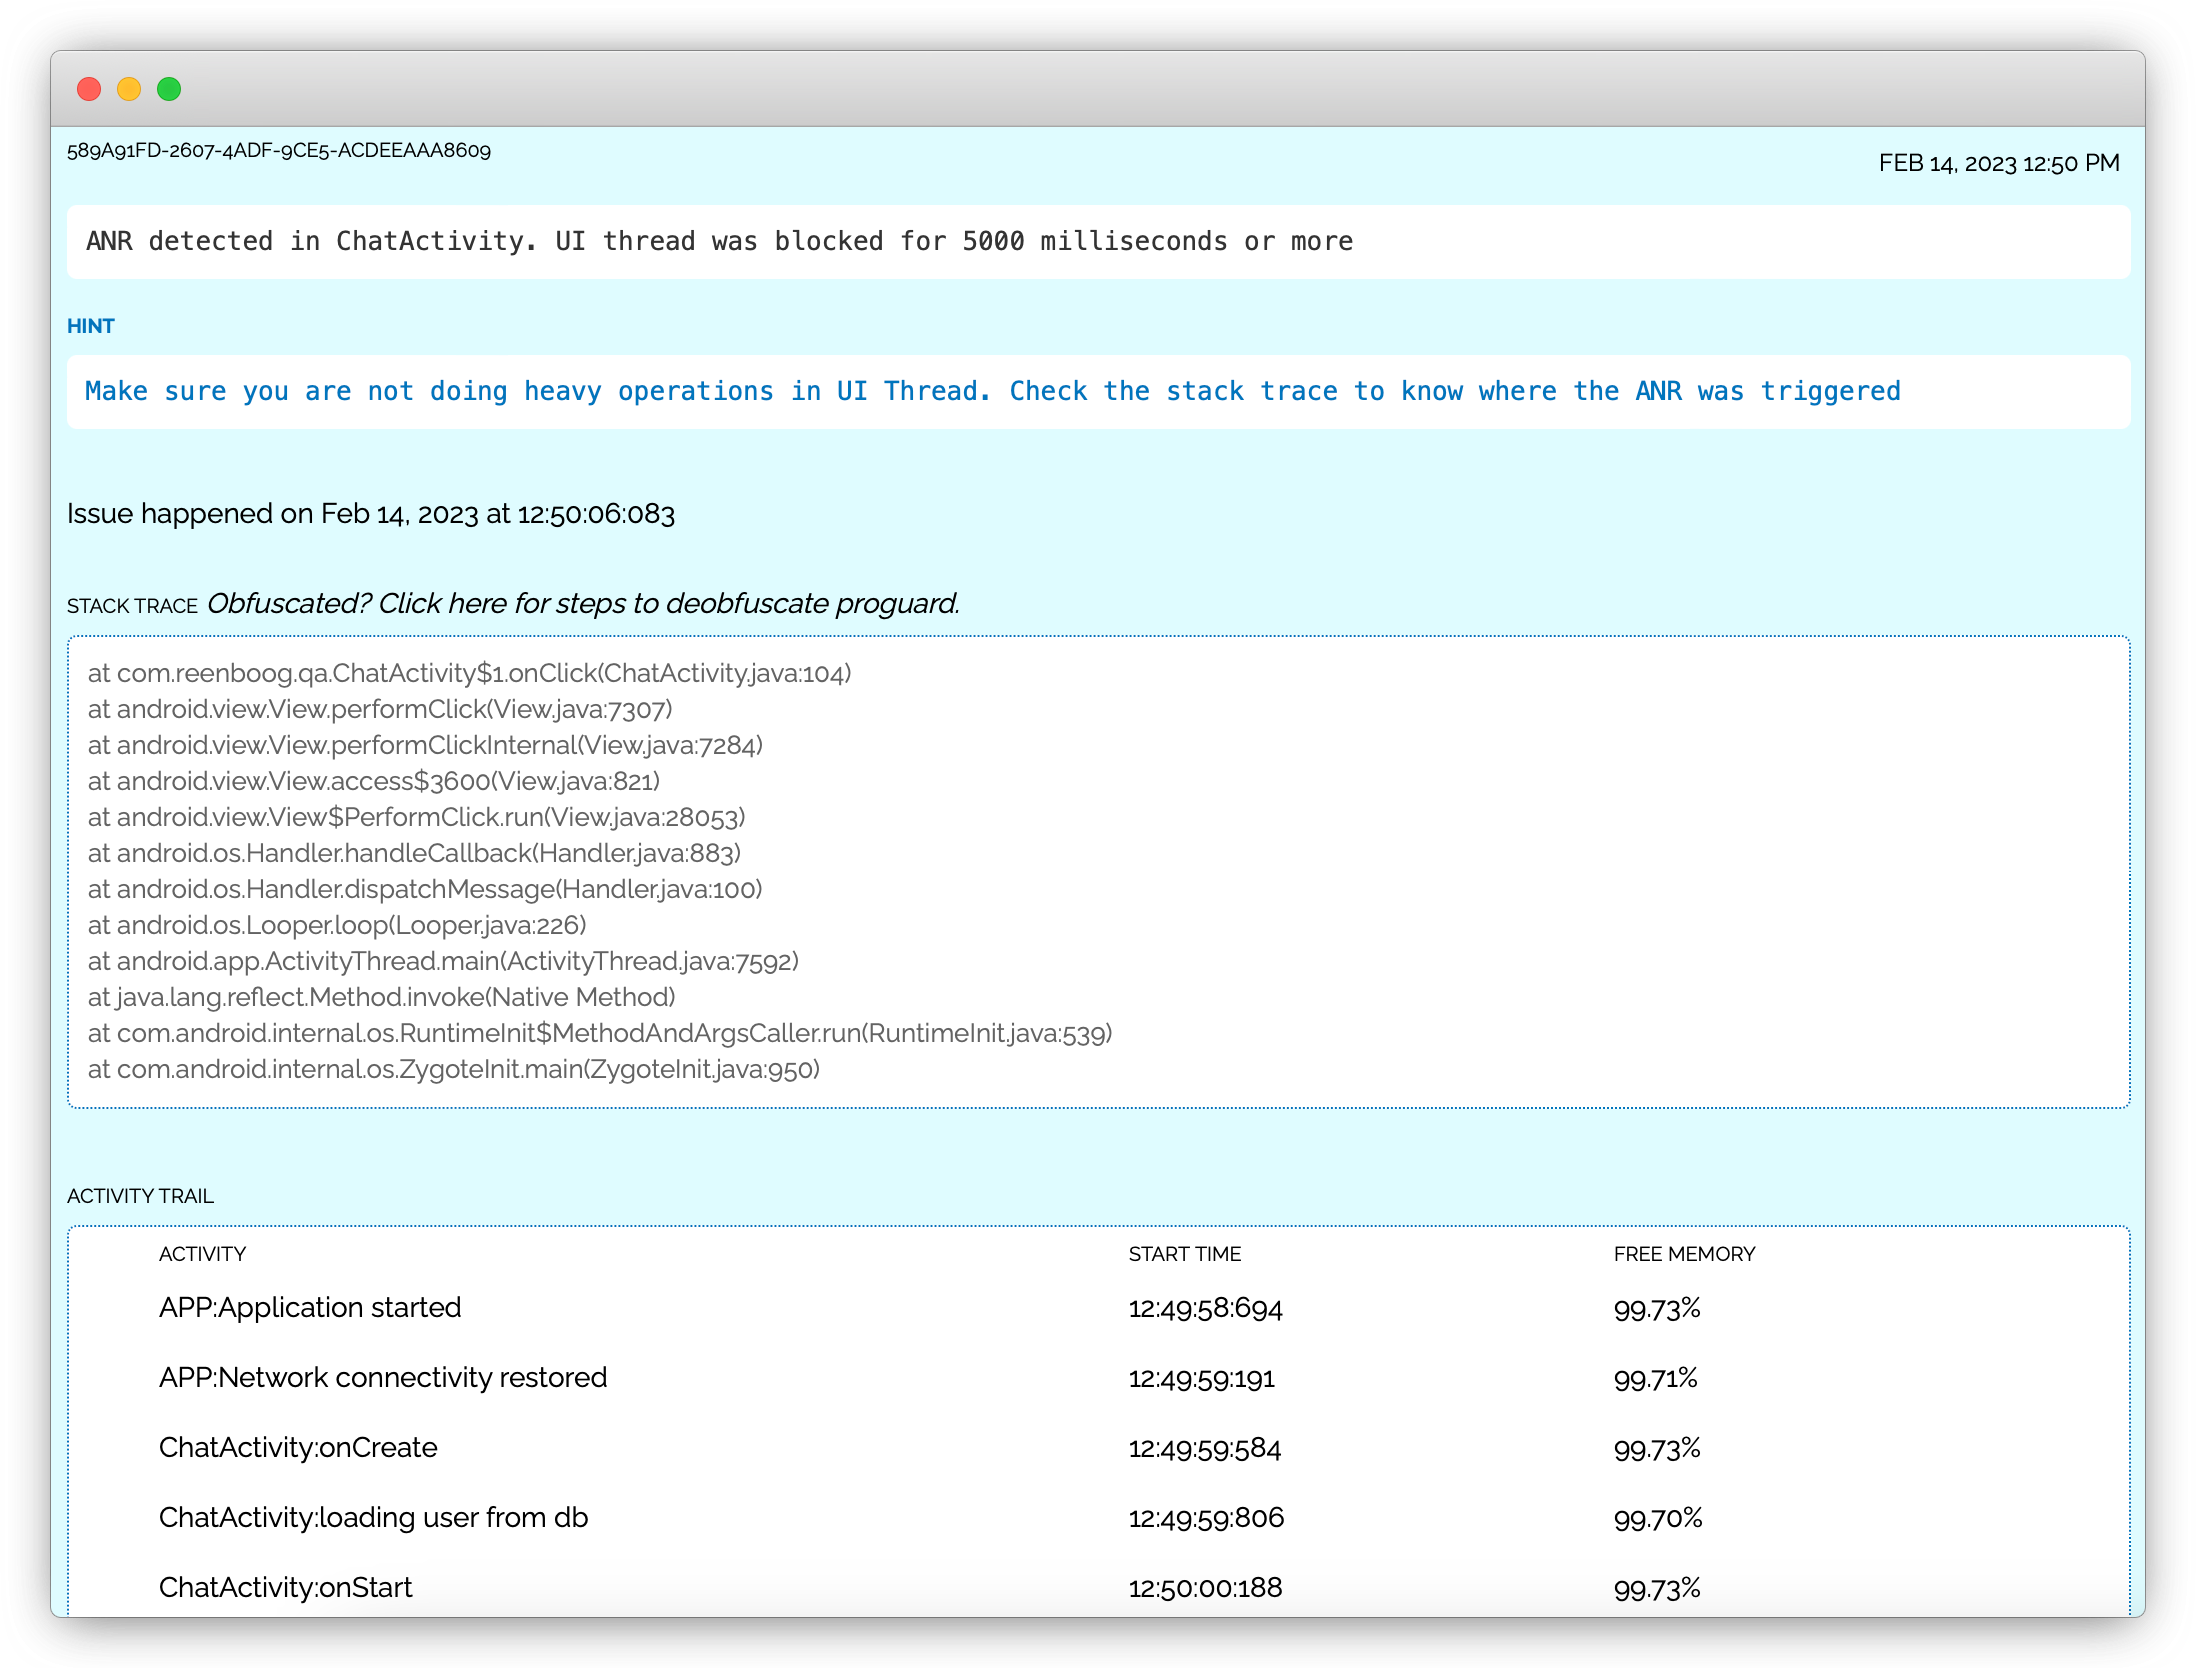Click the ANR detected in ChatActivity message
Viewport: 2196px width, 1668px height.
click(719, 242)
